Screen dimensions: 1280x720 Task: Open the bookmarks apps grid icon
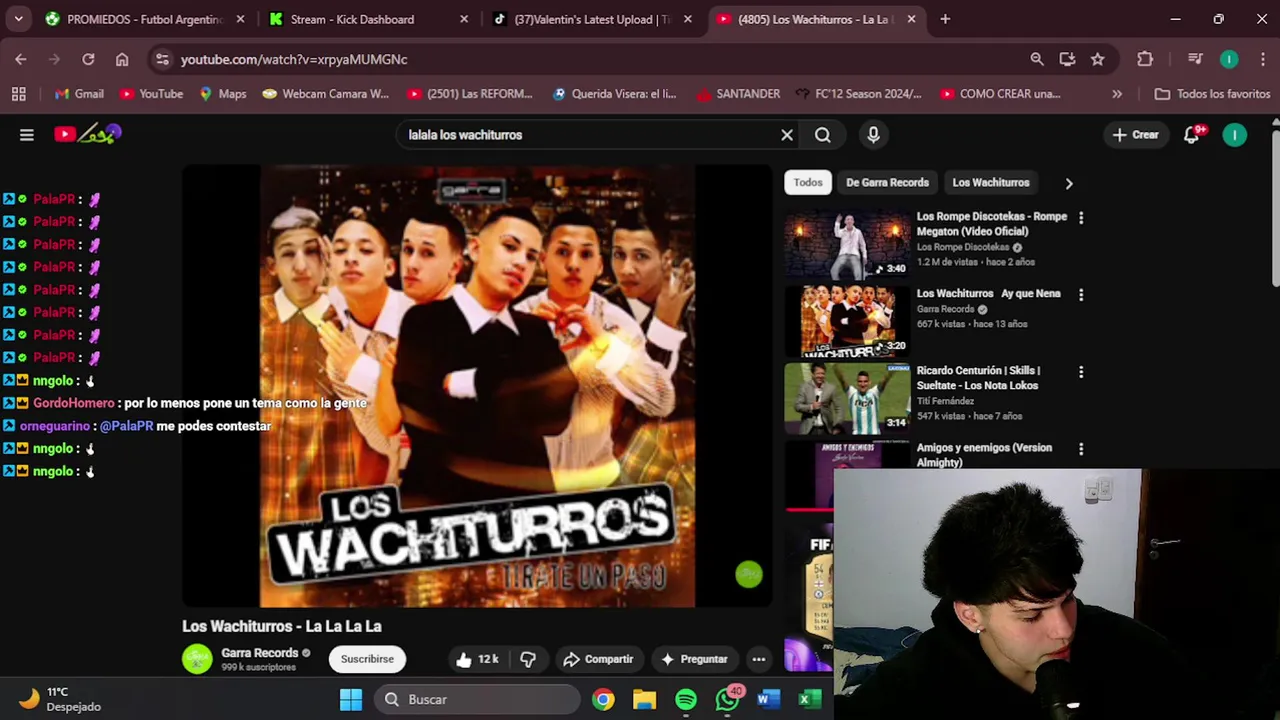[18, 94]
